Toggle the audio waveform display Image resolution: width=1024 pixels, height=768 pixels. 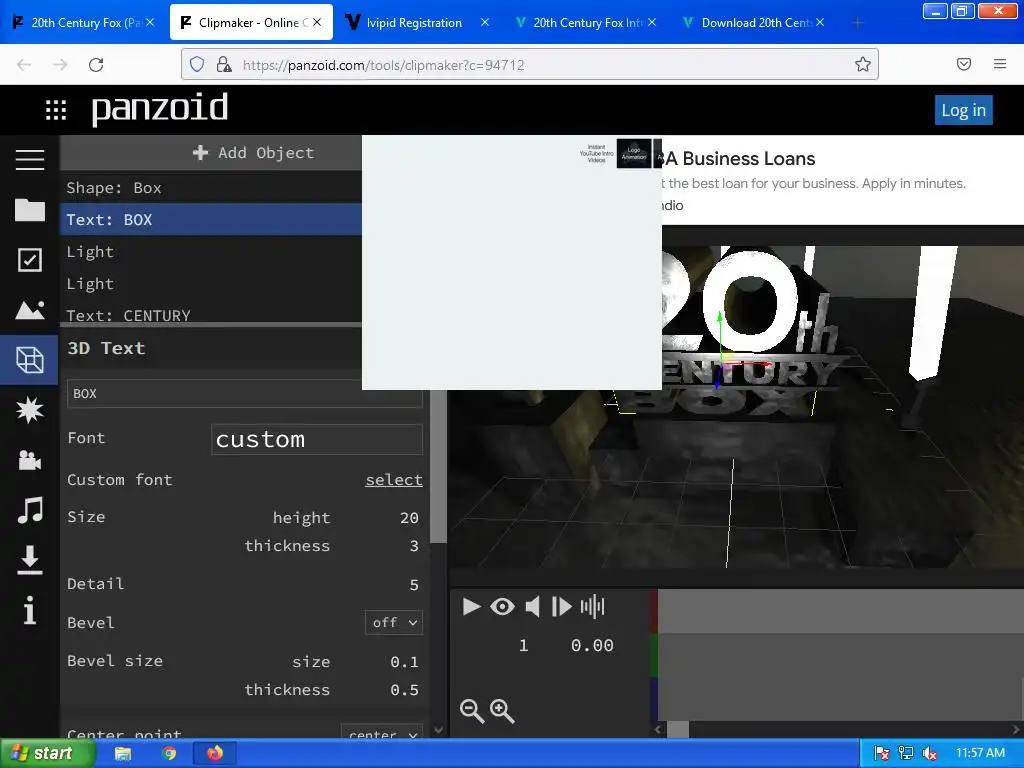pyautogui.click(x=592, y=607)
